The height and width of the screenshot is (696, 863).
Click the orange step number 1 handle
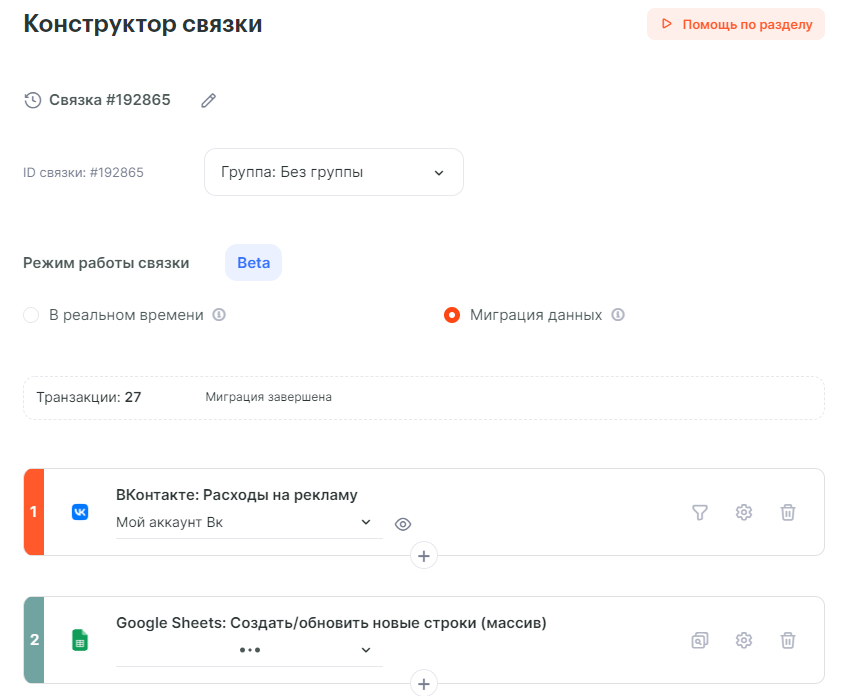(x=34, y=512)
